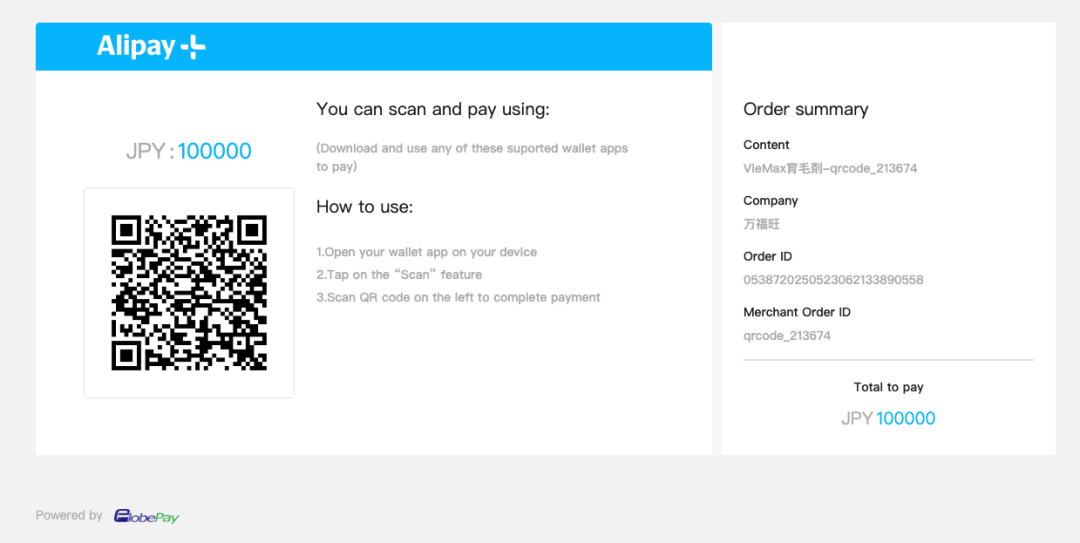Click the GlobePay logo in footer
The image size is (1080, 543).
pos(146,516)
